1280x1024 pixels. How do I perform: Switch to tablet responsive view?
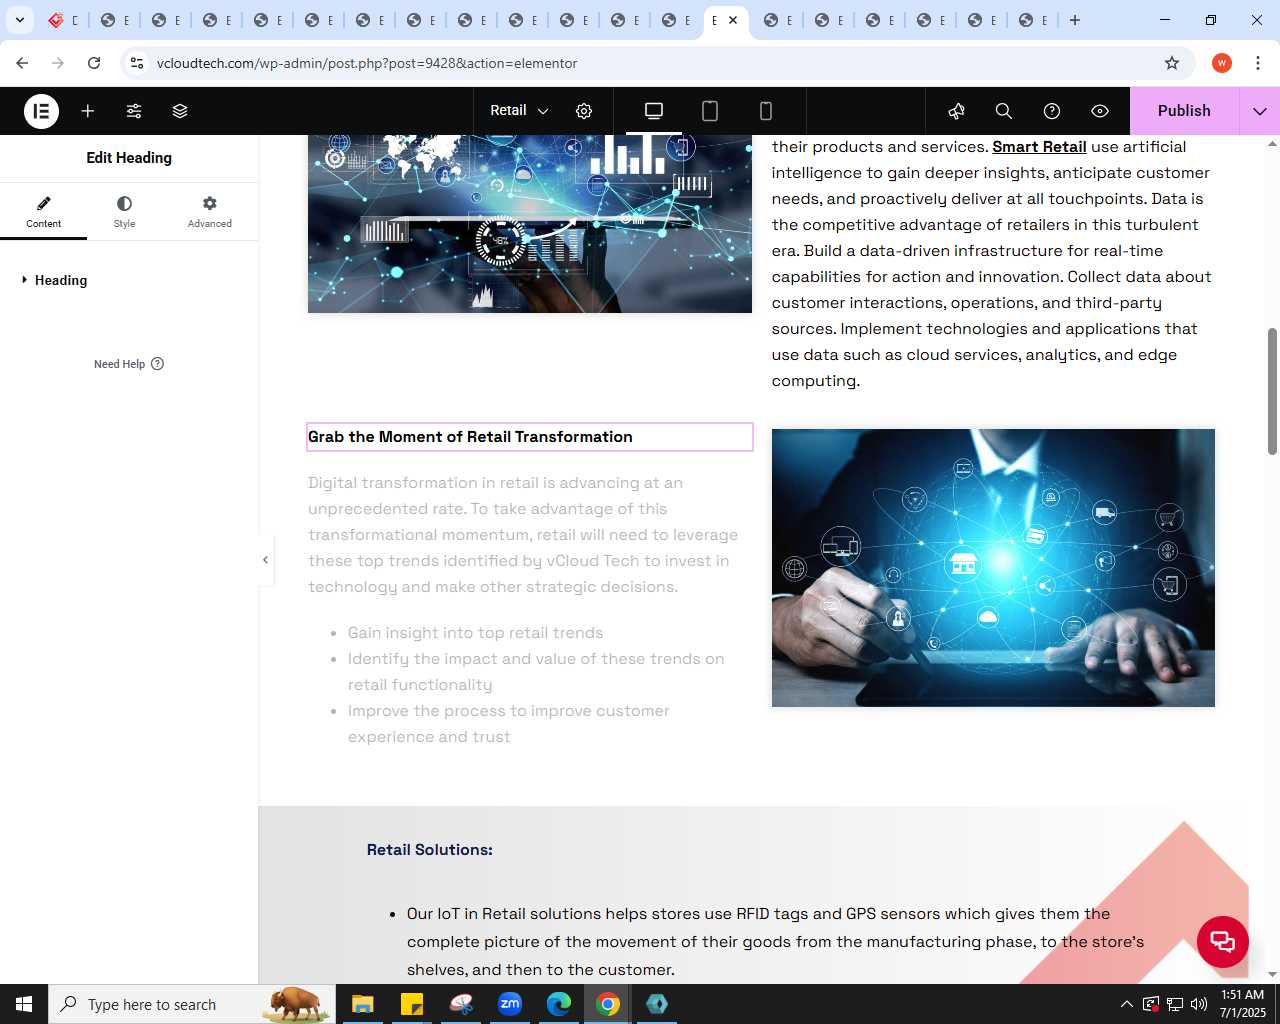710,111
